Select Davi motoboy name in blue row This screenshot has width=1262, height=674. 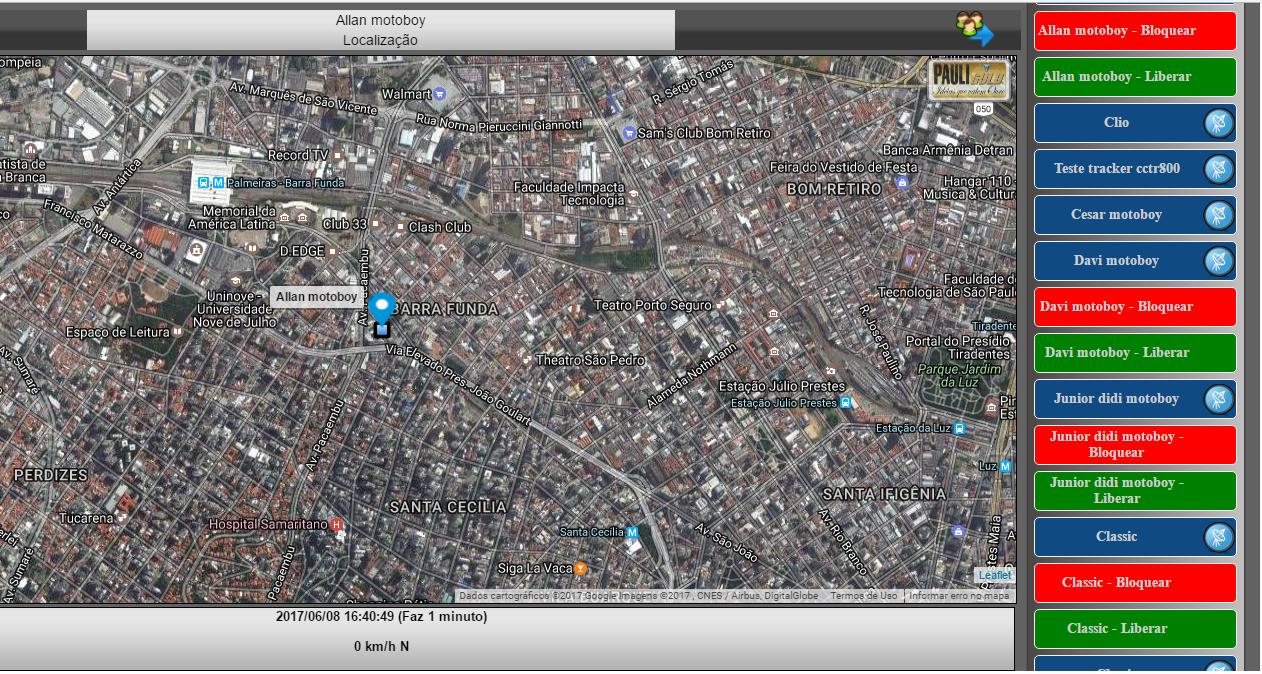click(1116, 261)
